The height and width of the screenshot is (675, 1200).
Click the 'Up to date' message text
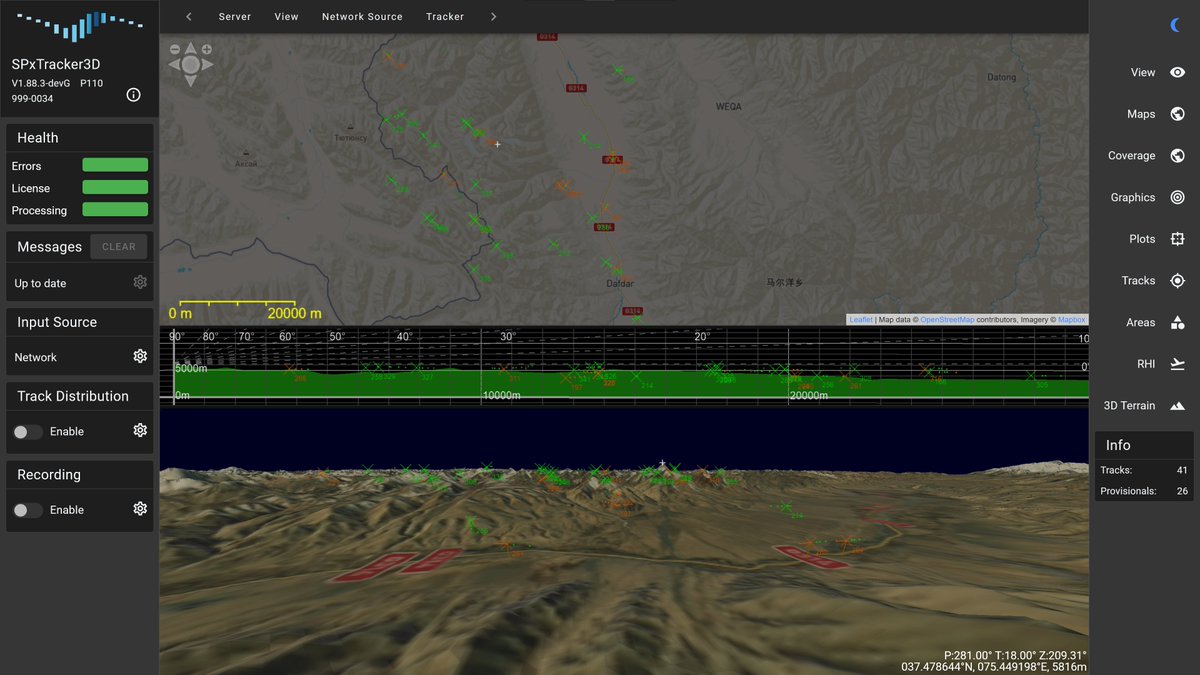[x=40, y=283]
